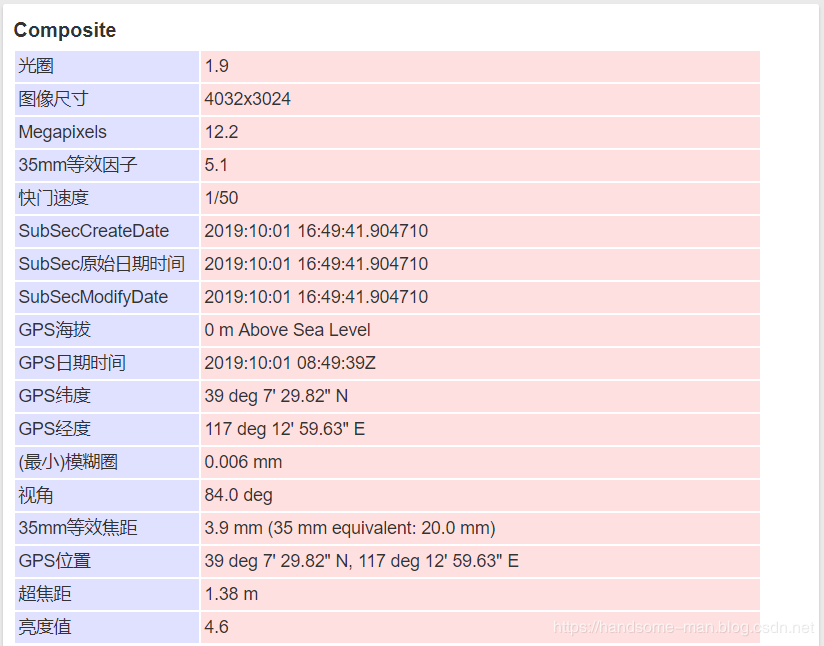
Task: Click the SubSecCreateDate label
Action: click(x=94, y=231)
